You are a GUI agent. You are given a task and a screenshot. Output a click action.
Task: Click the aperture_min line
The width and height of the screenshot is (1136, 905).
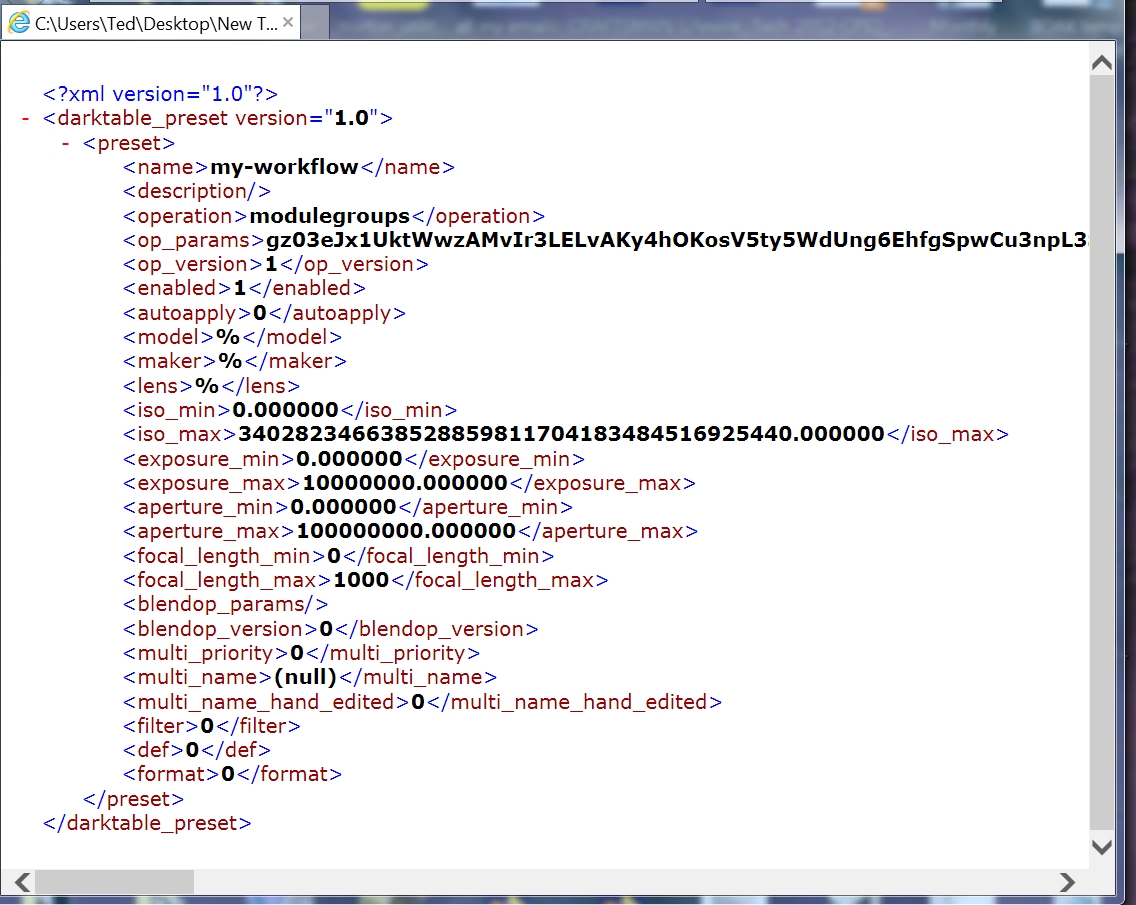348,507
